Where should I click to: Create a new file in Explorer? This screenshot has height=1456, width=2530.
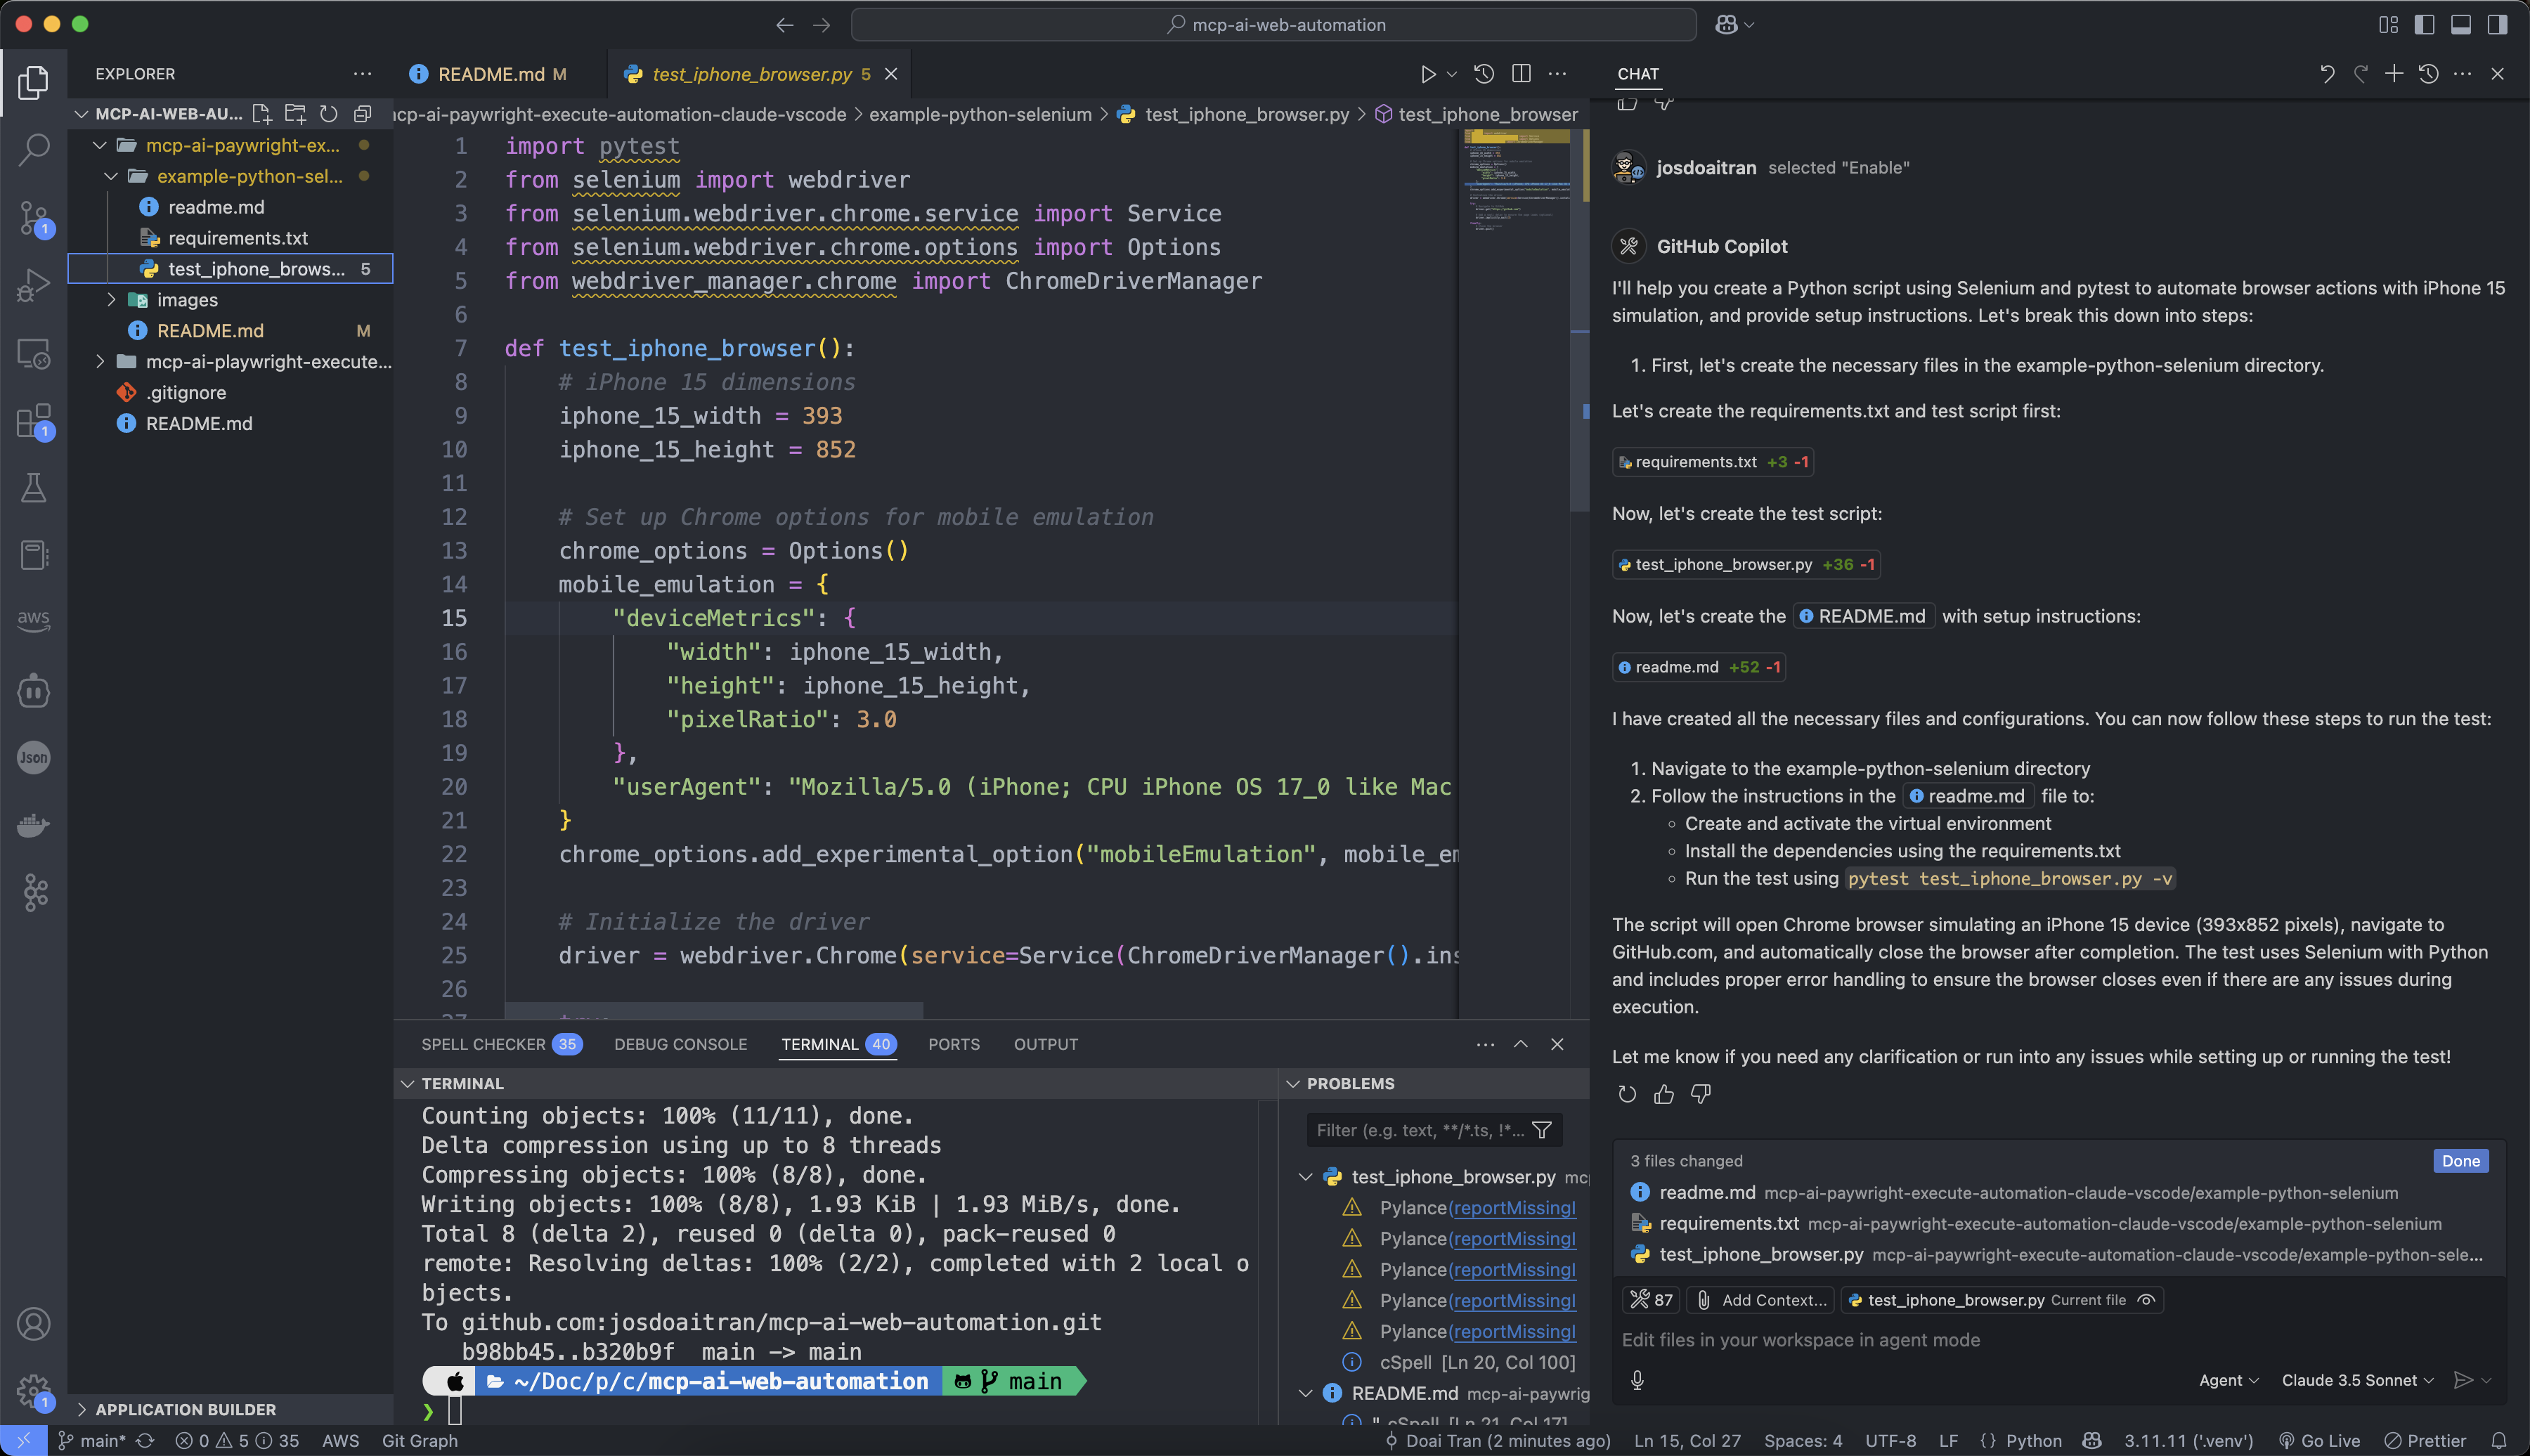(x=262, y=114)
